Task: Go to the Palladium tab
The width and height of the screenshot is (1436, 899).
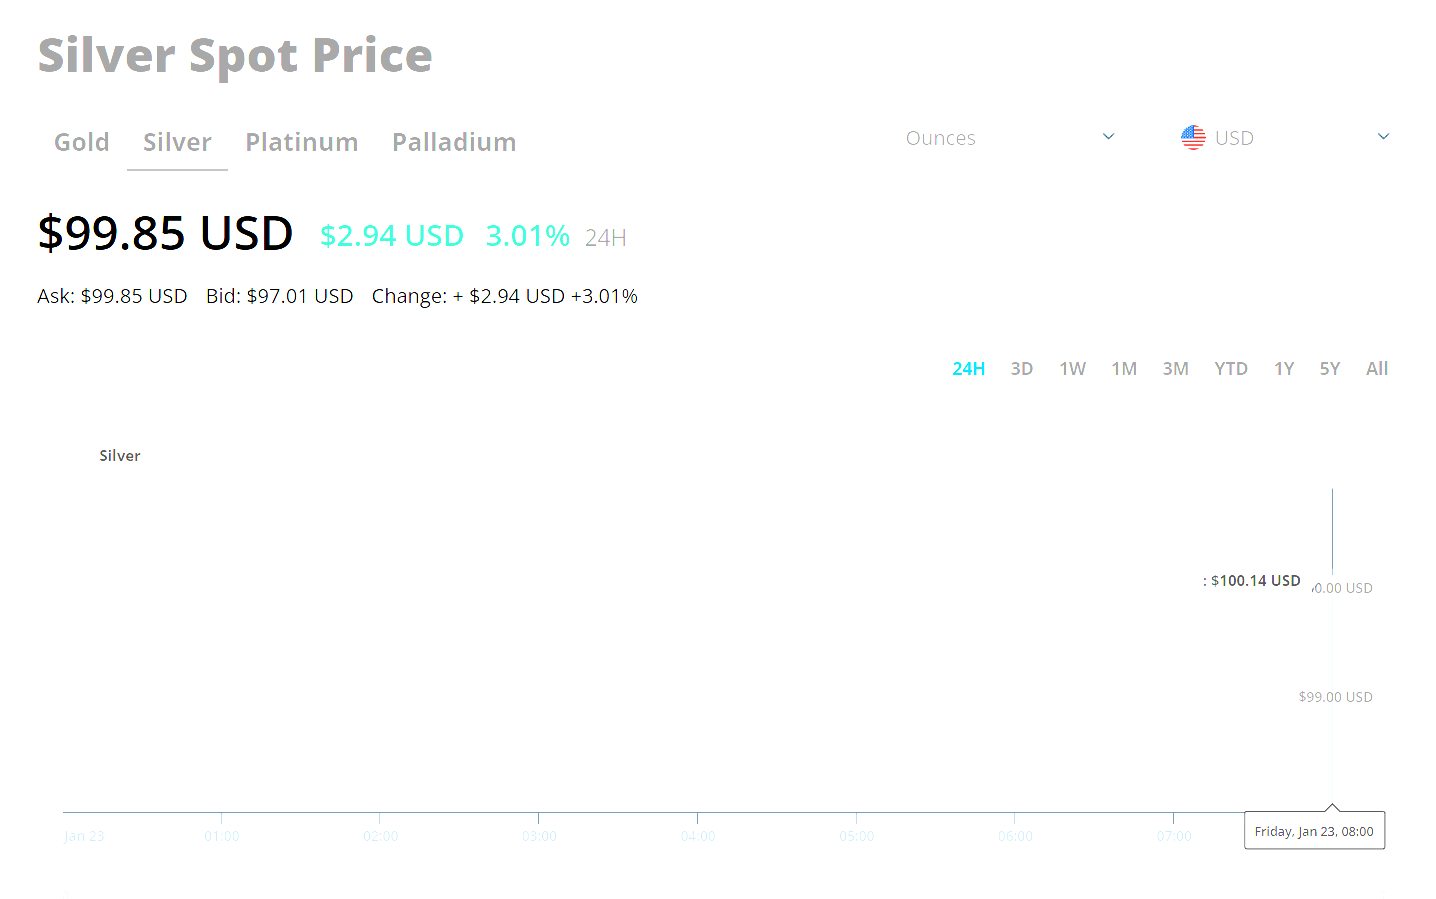Action: coord(454,142)
